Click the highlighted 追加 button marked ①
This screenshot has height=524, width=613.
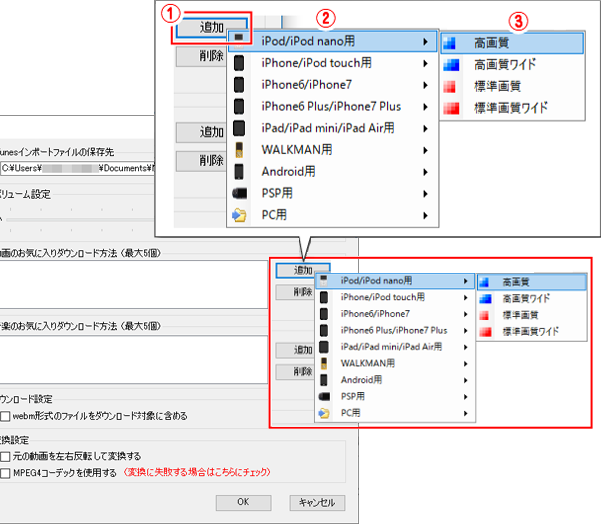pos(211,29)
